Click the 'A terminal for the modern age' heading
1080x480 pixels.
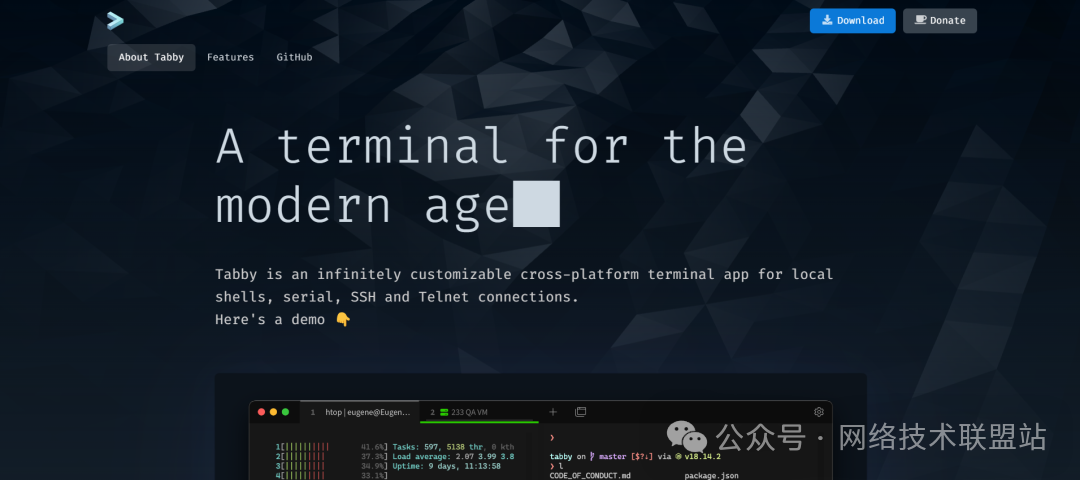coord(481,176)
